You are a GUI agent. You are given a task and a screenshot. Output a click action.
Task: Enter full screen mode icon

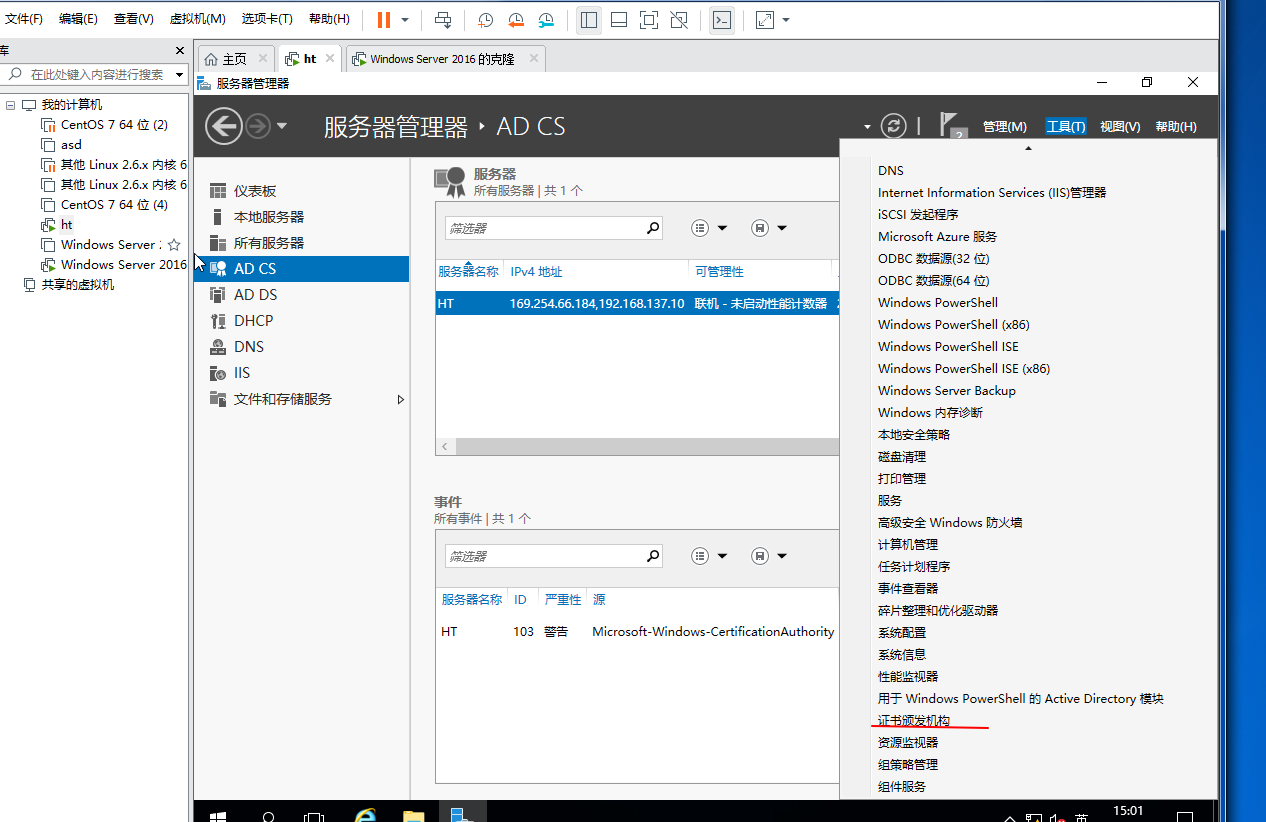tap(649, 20)
